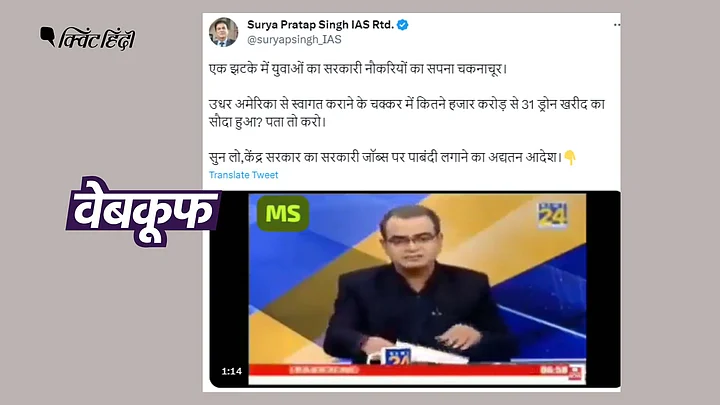Click the pointing-down hand emoji
This screenshot has width=720, height=405.
pyautogui.click(x=570, y=158)
